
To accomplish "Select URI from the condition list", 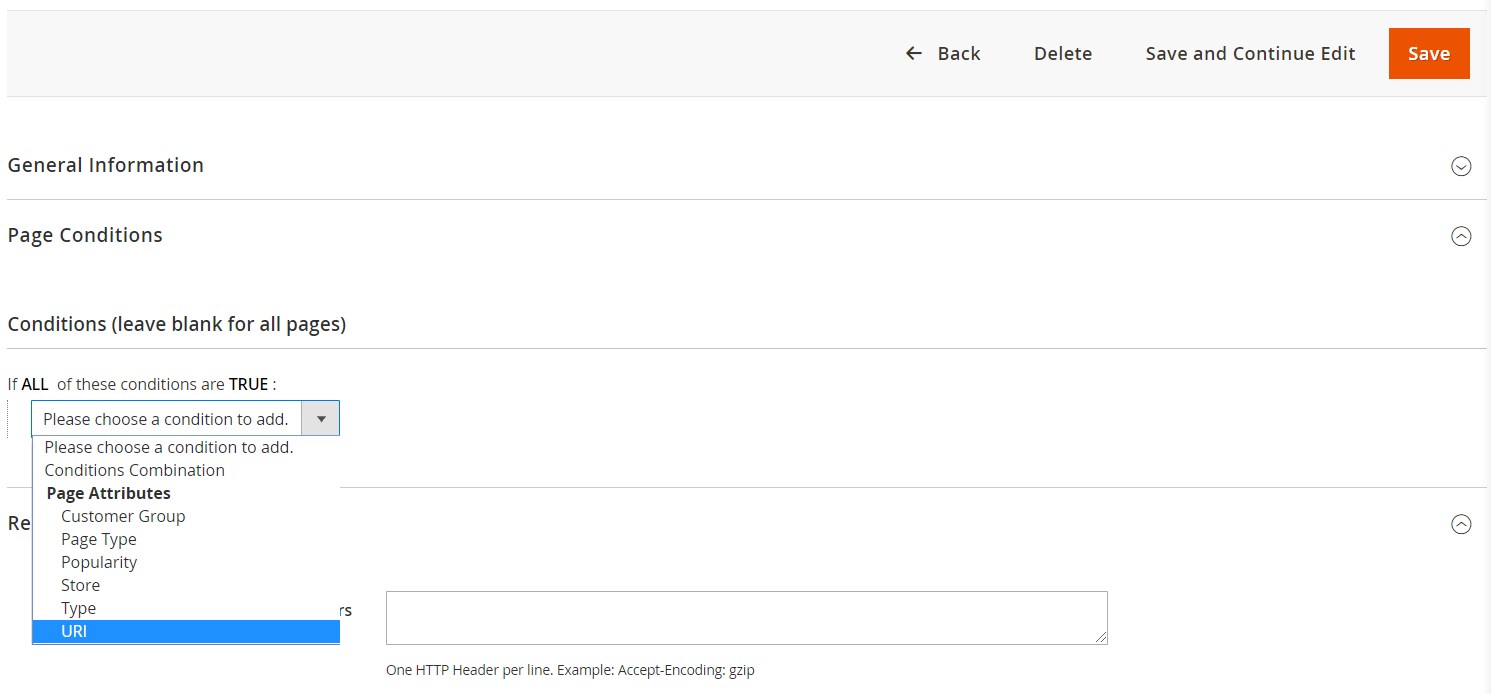I will tap(74, 631).
